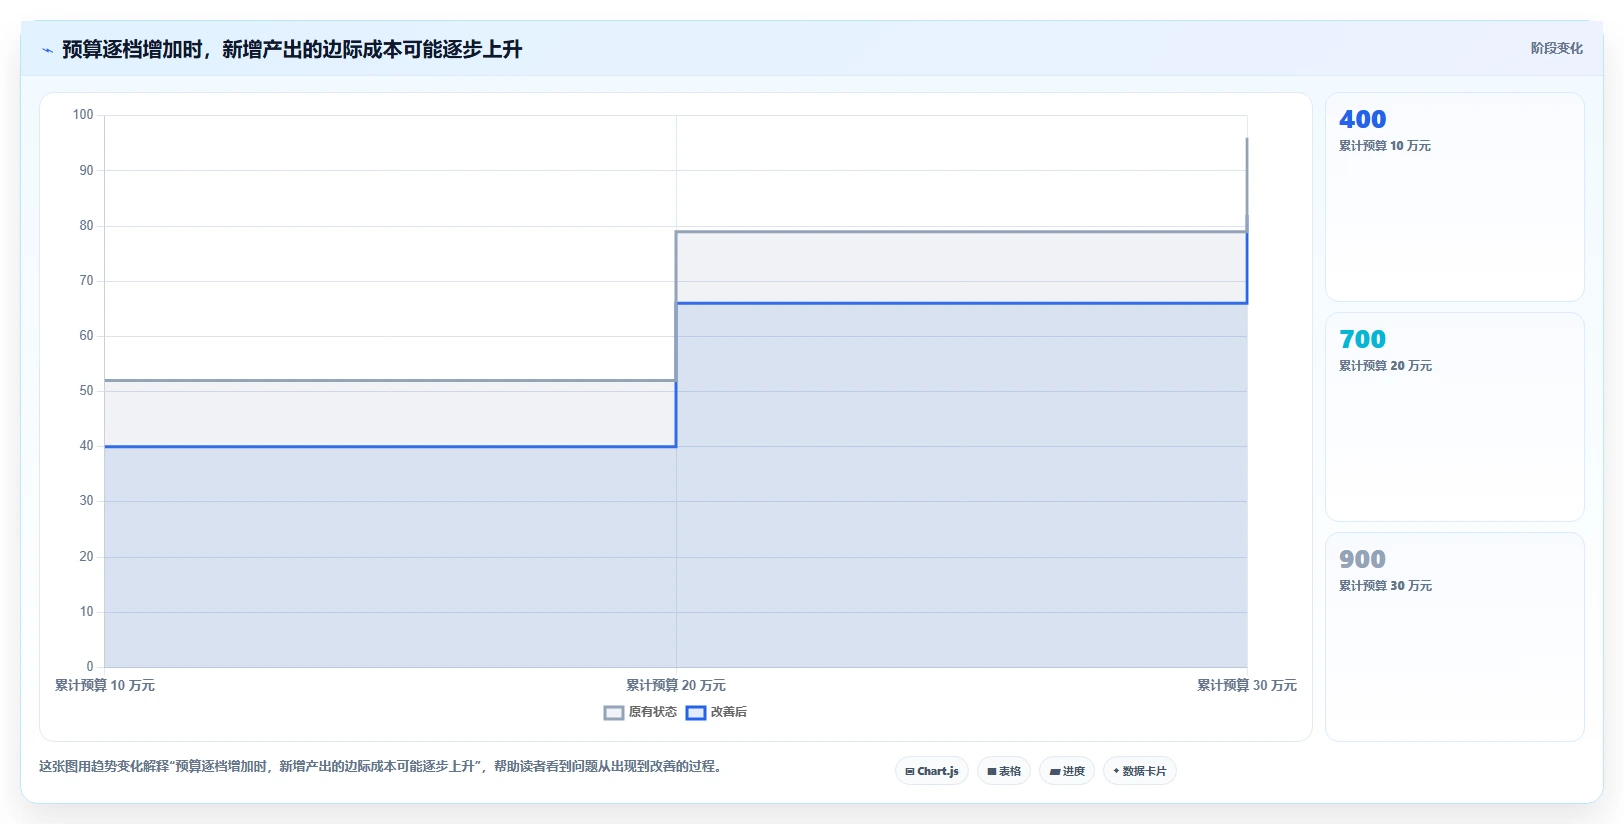Click the Chart.js chip
Screen dimensions: 1624x824
[932, 771]
